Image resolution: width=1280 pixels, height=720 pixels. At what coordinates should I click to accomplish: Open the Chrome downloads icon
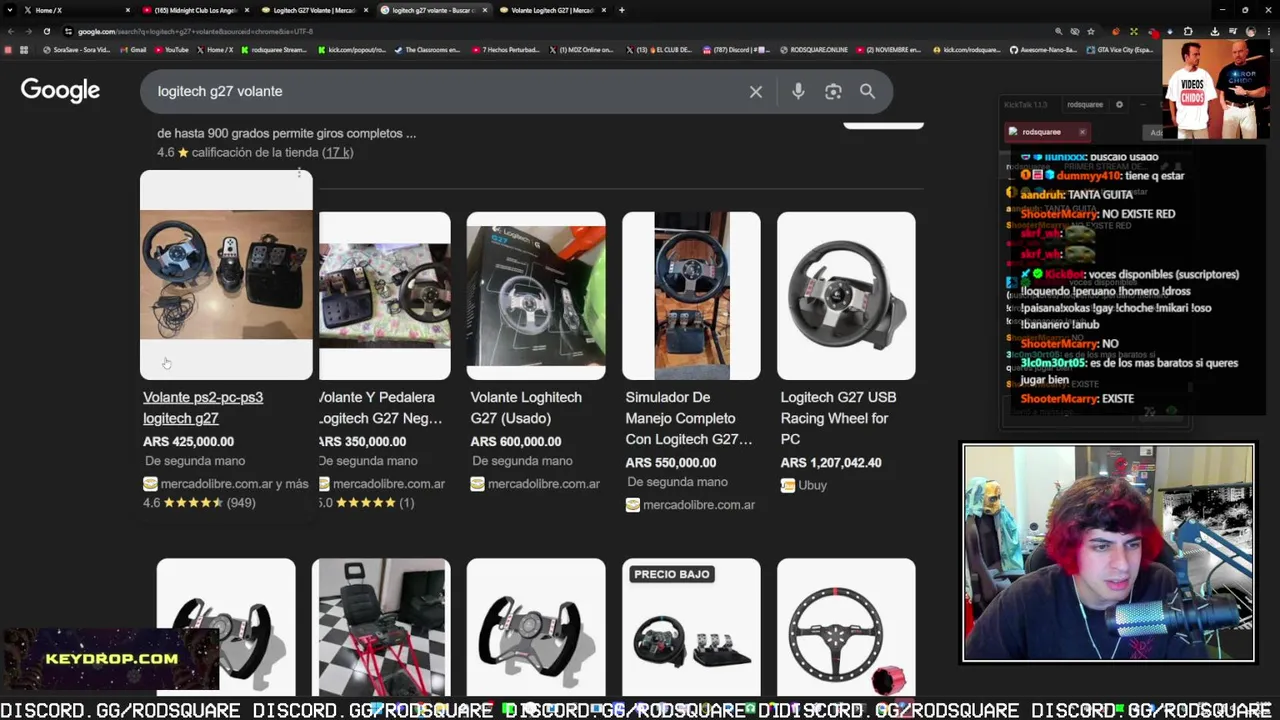pyautogui.click(x=1214, y=31)
